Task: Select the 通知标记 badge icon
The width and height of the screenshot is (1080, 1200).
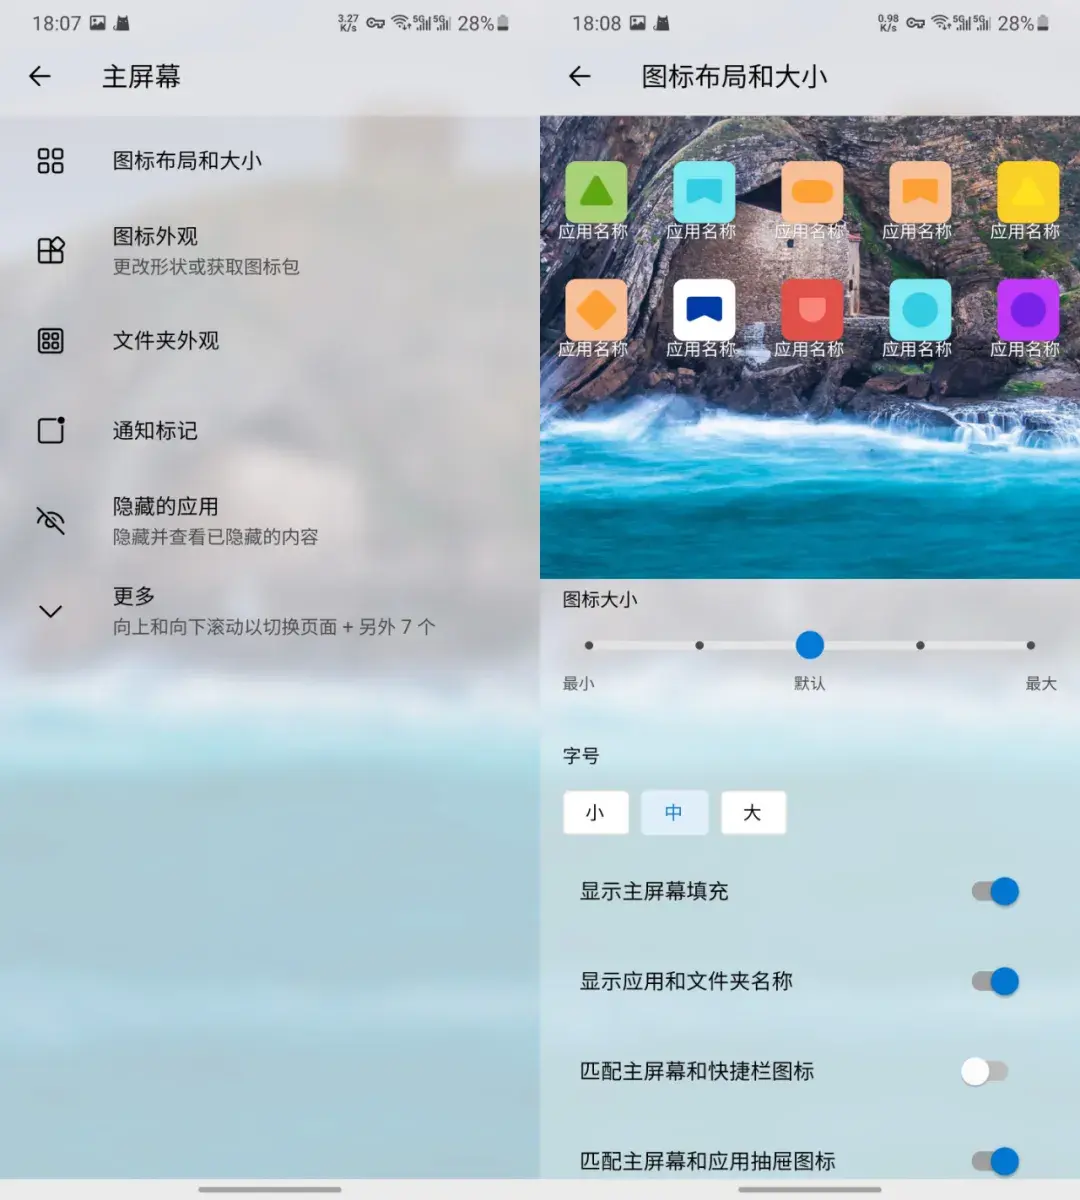Action: pyautogui.click(x=51, y=431)
